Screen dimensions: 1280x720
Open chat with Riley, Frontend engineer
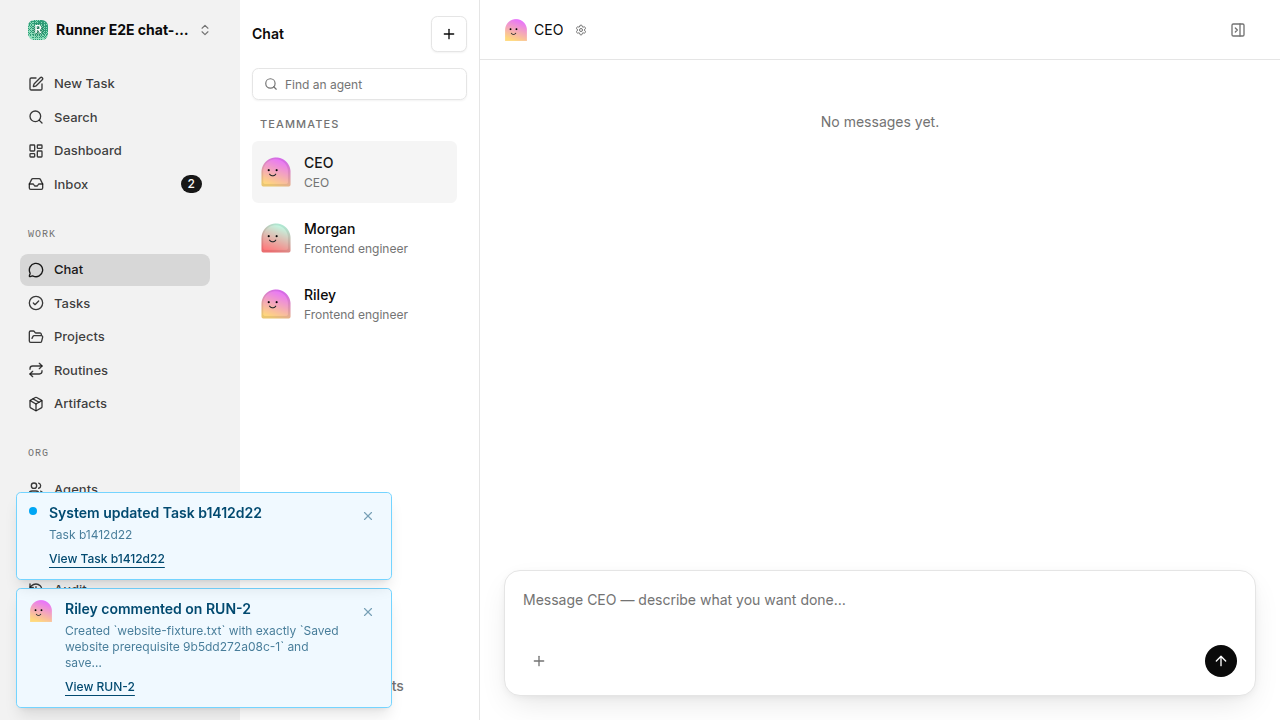354,304
